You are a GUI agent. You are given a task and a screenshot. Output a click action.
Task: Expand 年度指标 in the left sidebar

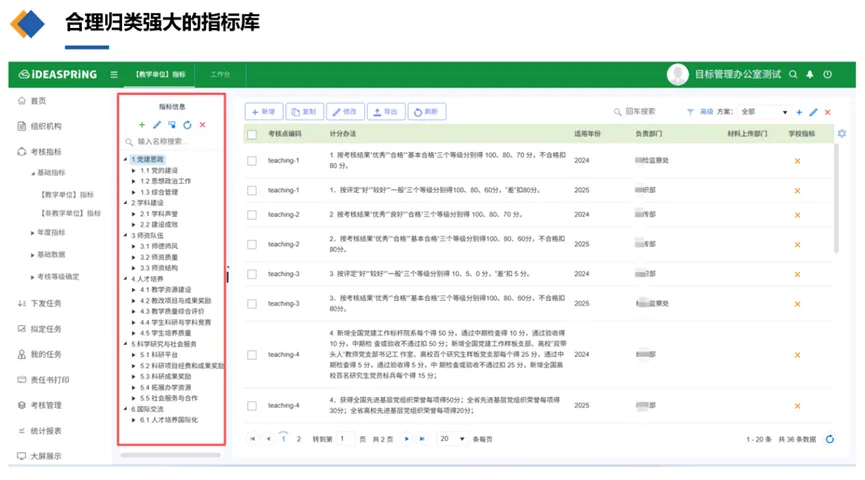33,233
